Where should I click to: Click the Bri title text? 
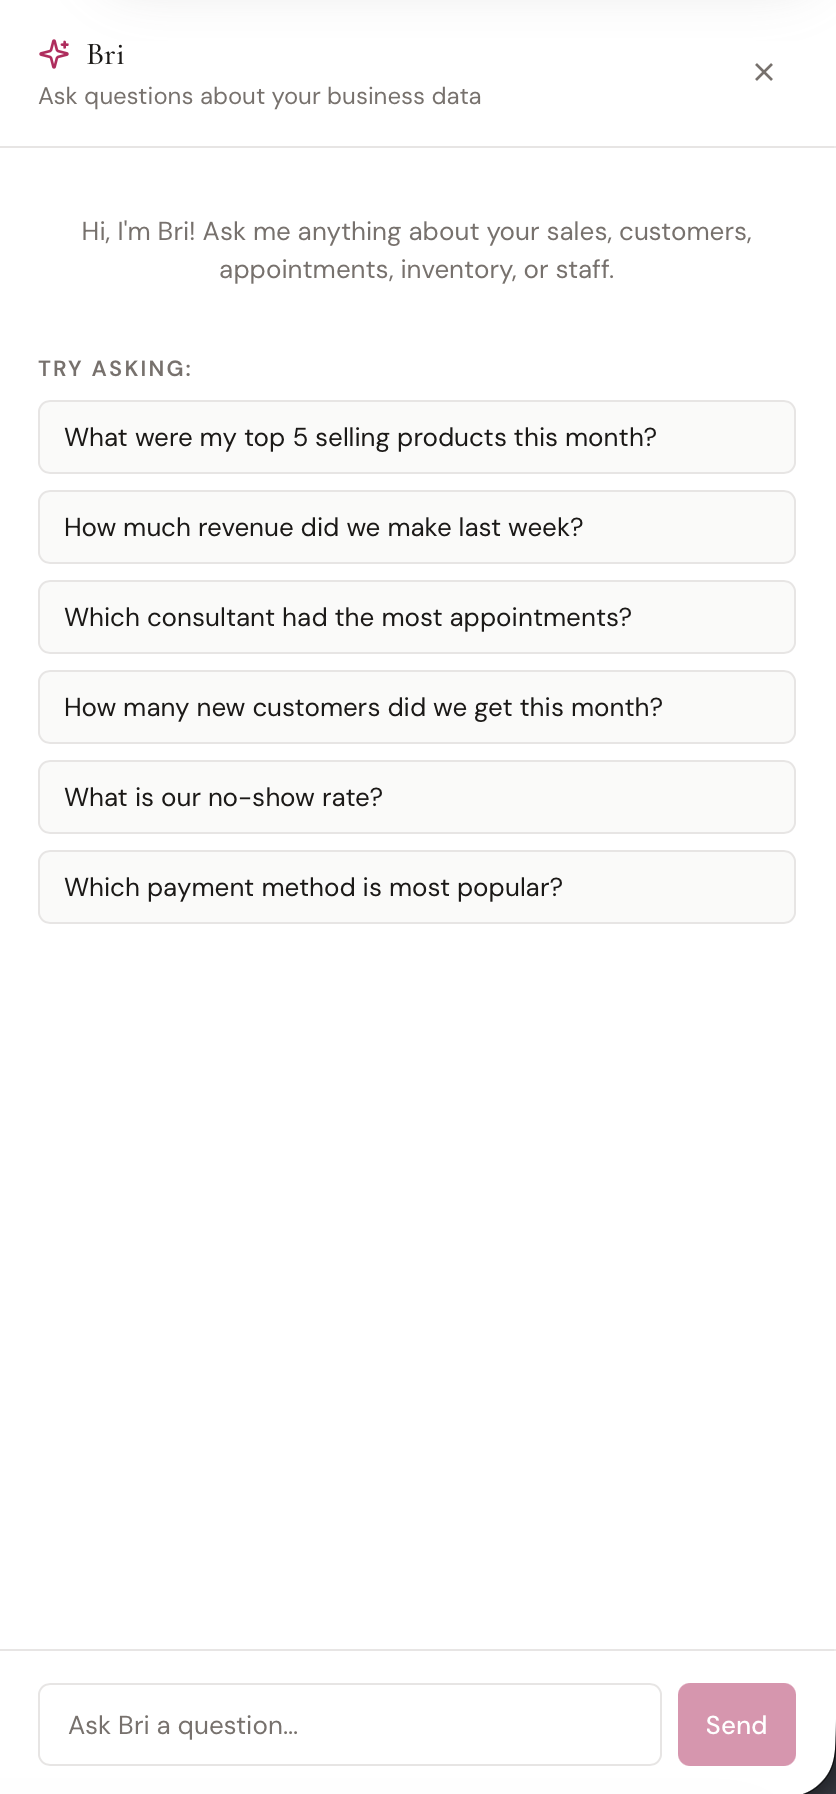tap(105, 54)
